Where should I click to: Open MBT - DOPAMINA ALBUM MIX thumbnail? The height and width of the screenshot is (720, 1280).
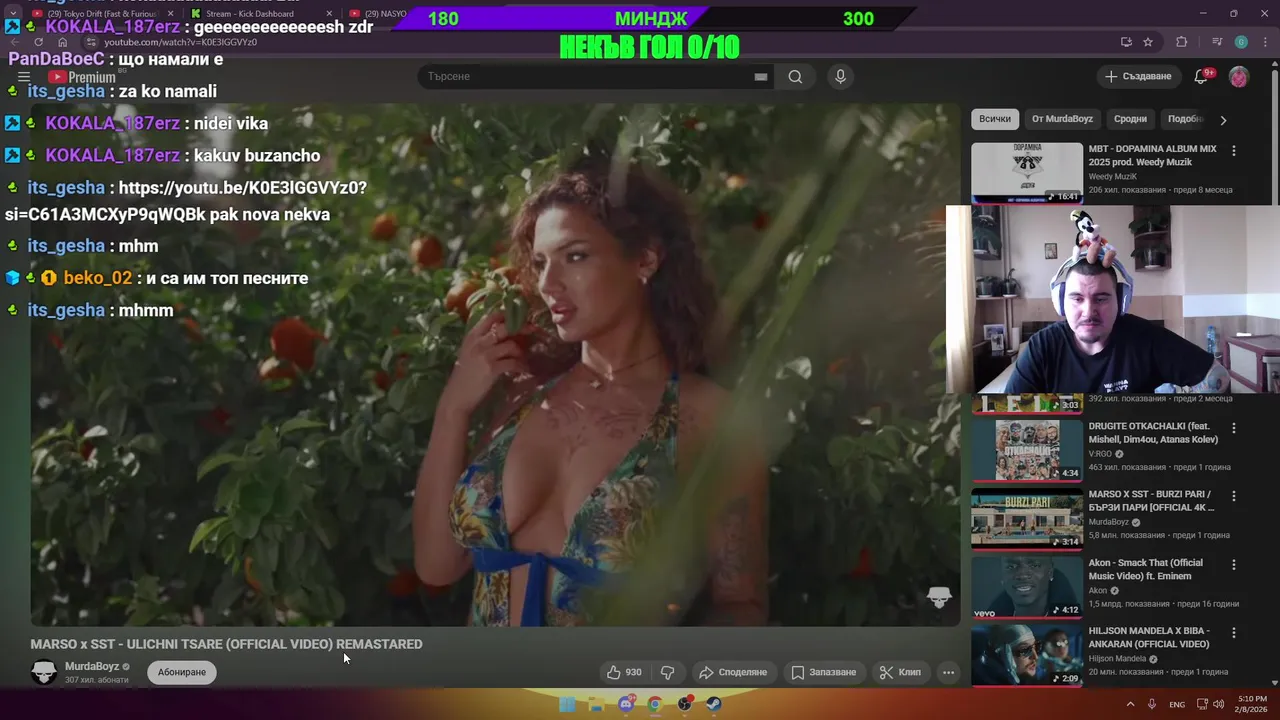tap(1027, 172)
